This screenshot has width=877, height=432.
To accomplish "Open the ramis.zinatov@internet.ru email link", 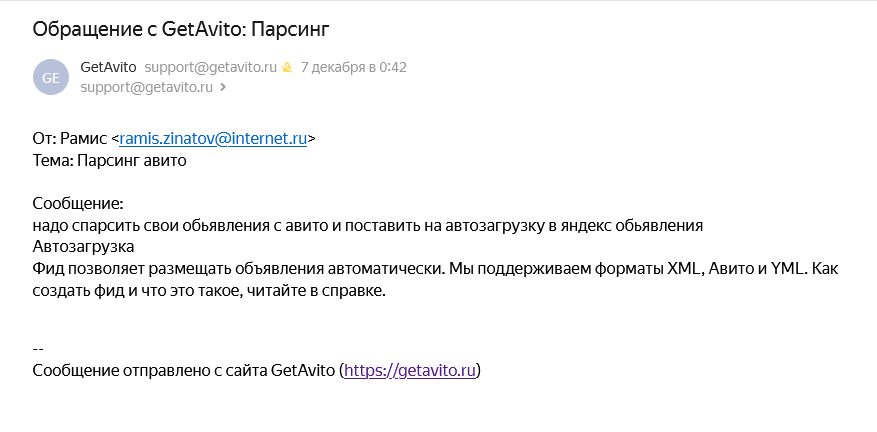I will click(x=212, y=139).
